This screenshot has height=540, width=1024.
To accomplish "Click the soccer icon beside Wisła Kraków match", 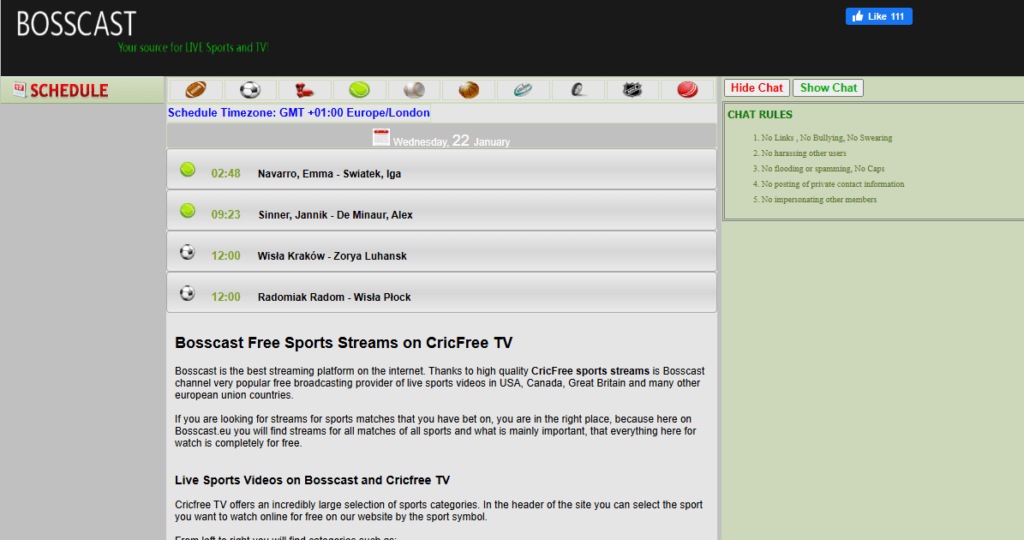I will [x=187, y=252].
